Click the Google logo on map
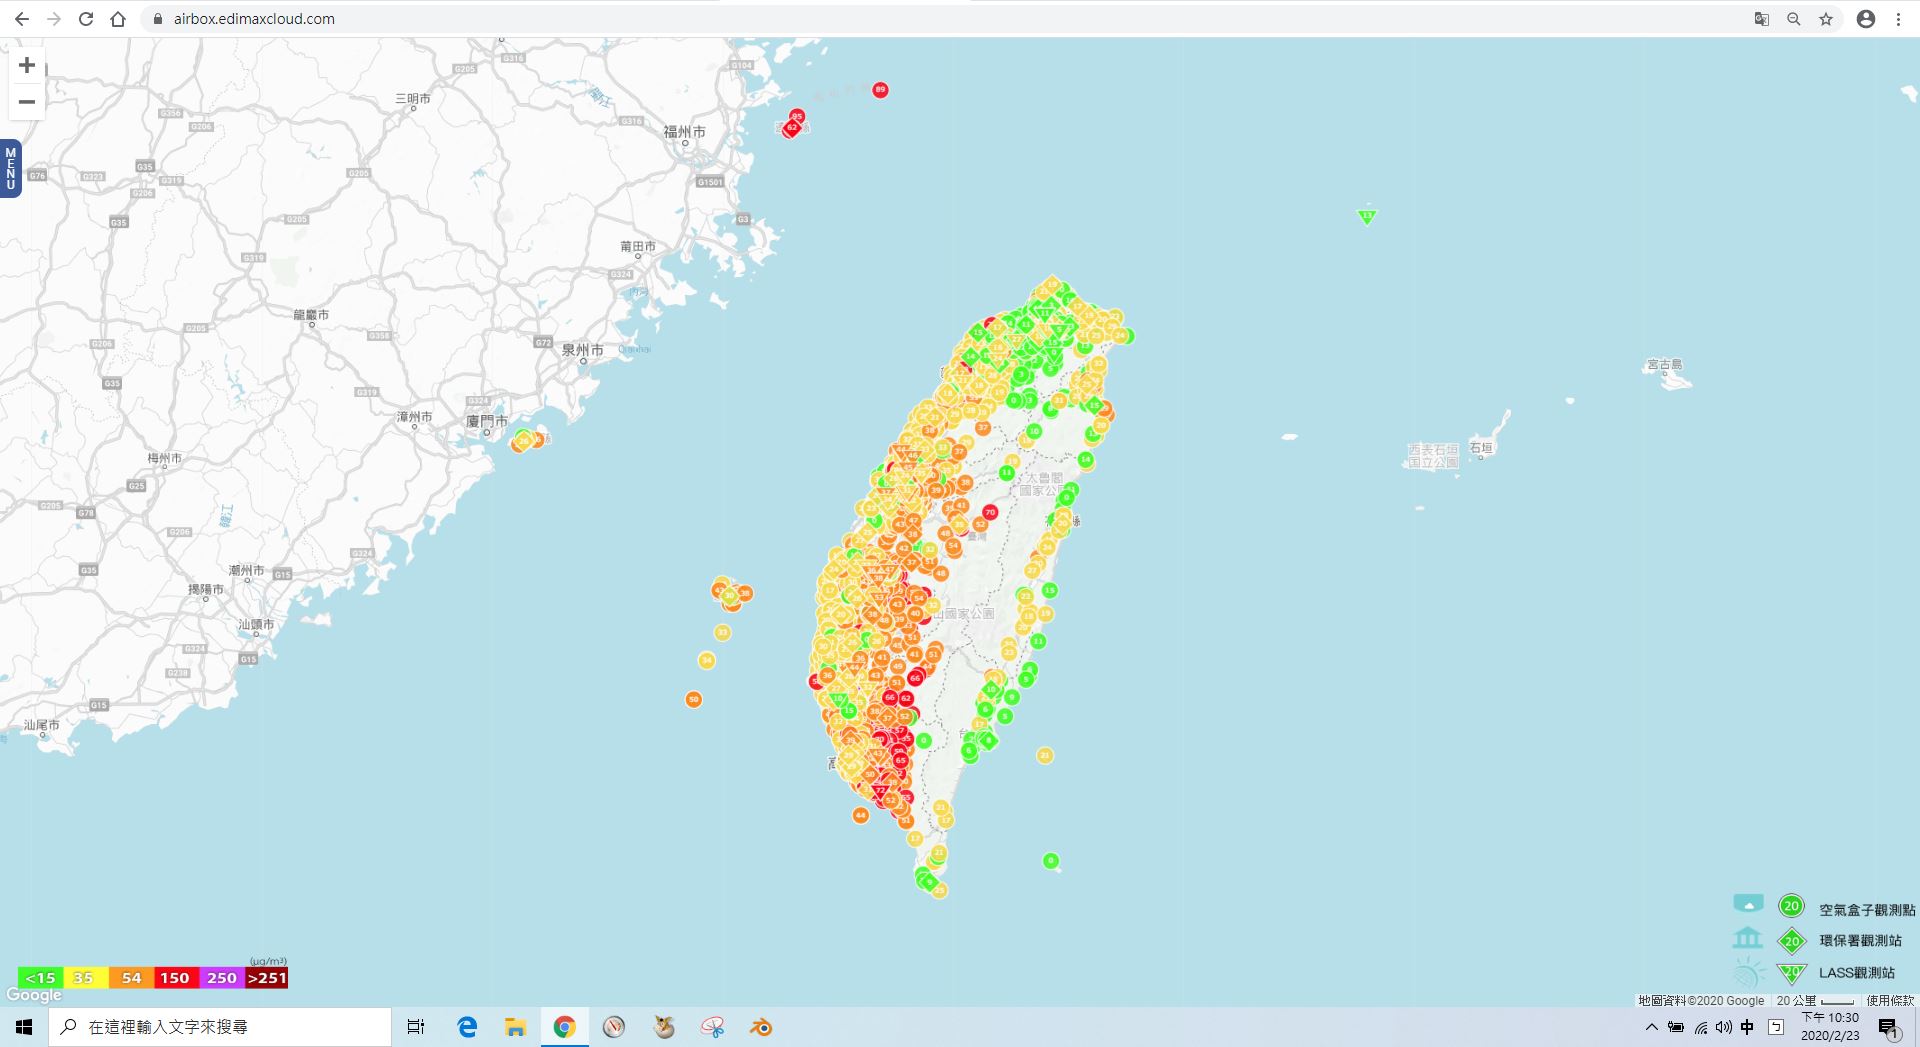1920x1047 pixels. click(x=34, y=995)
